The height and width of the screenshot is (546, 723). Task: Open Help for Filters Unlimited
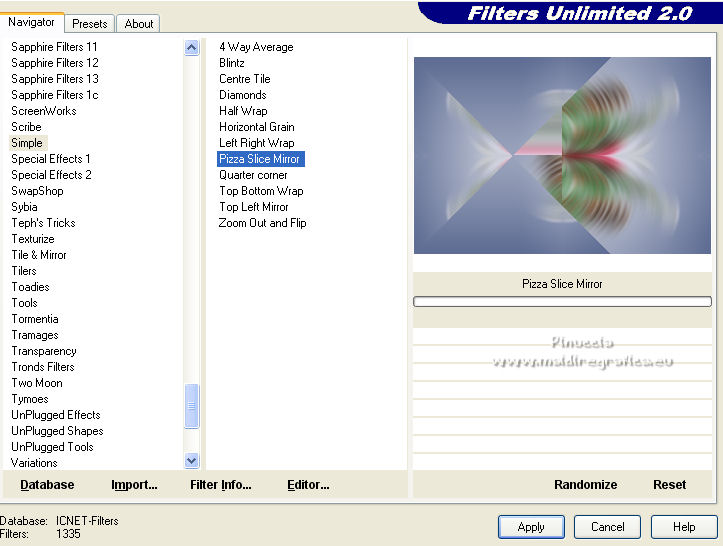[x=684, y=527]
